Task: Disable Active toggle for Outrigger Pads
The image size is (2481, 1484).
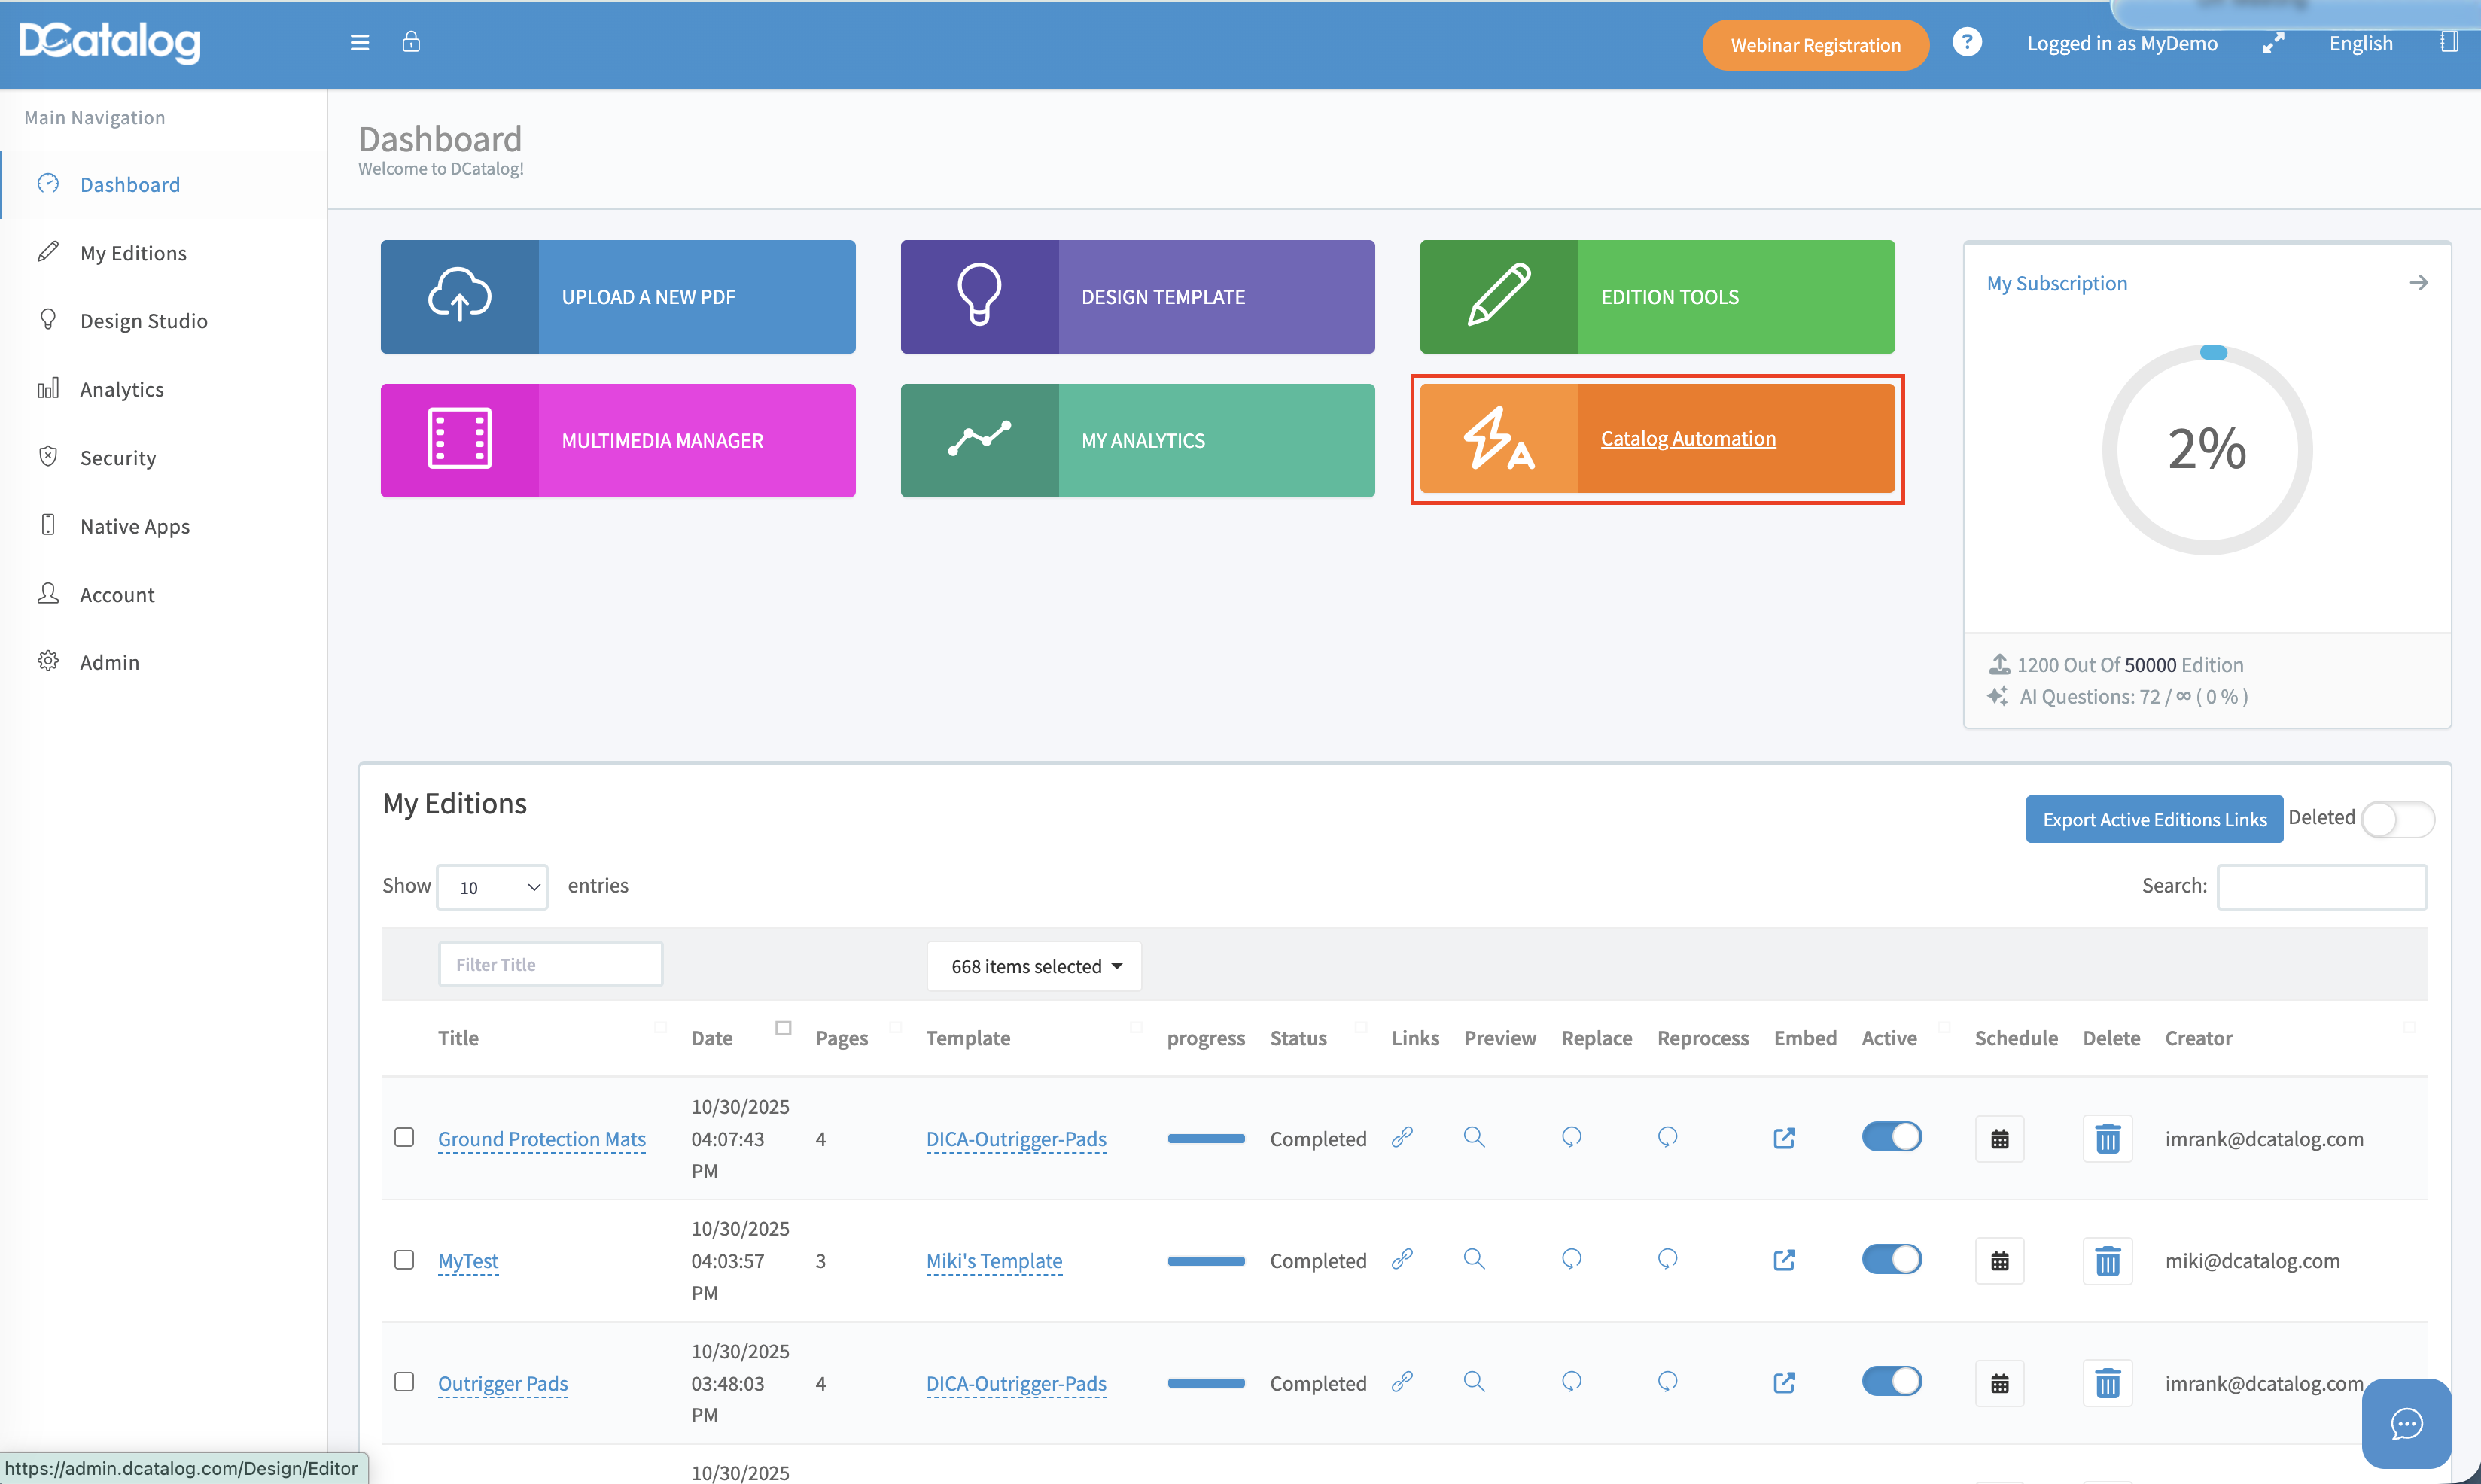Action: pos(1891,1382)
